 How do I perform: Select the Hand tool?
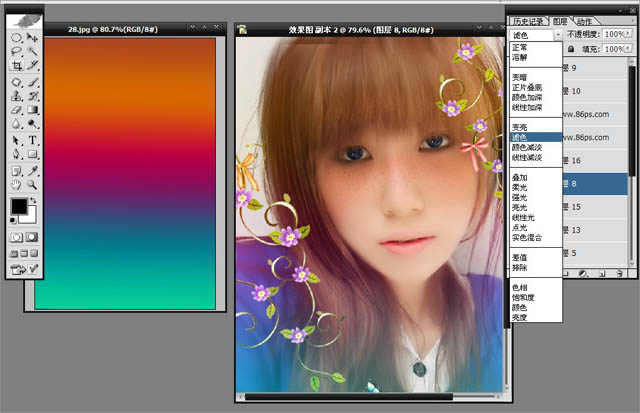pyautogui.click(x=17, y=185)
